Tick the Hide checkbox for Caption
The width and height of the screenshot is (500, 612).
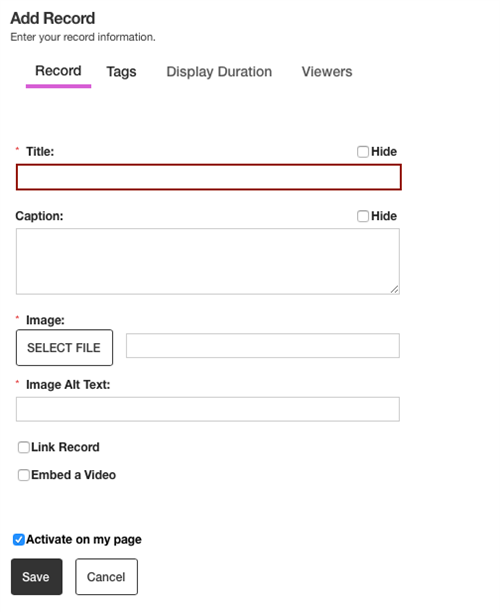[x=363, y=216]
